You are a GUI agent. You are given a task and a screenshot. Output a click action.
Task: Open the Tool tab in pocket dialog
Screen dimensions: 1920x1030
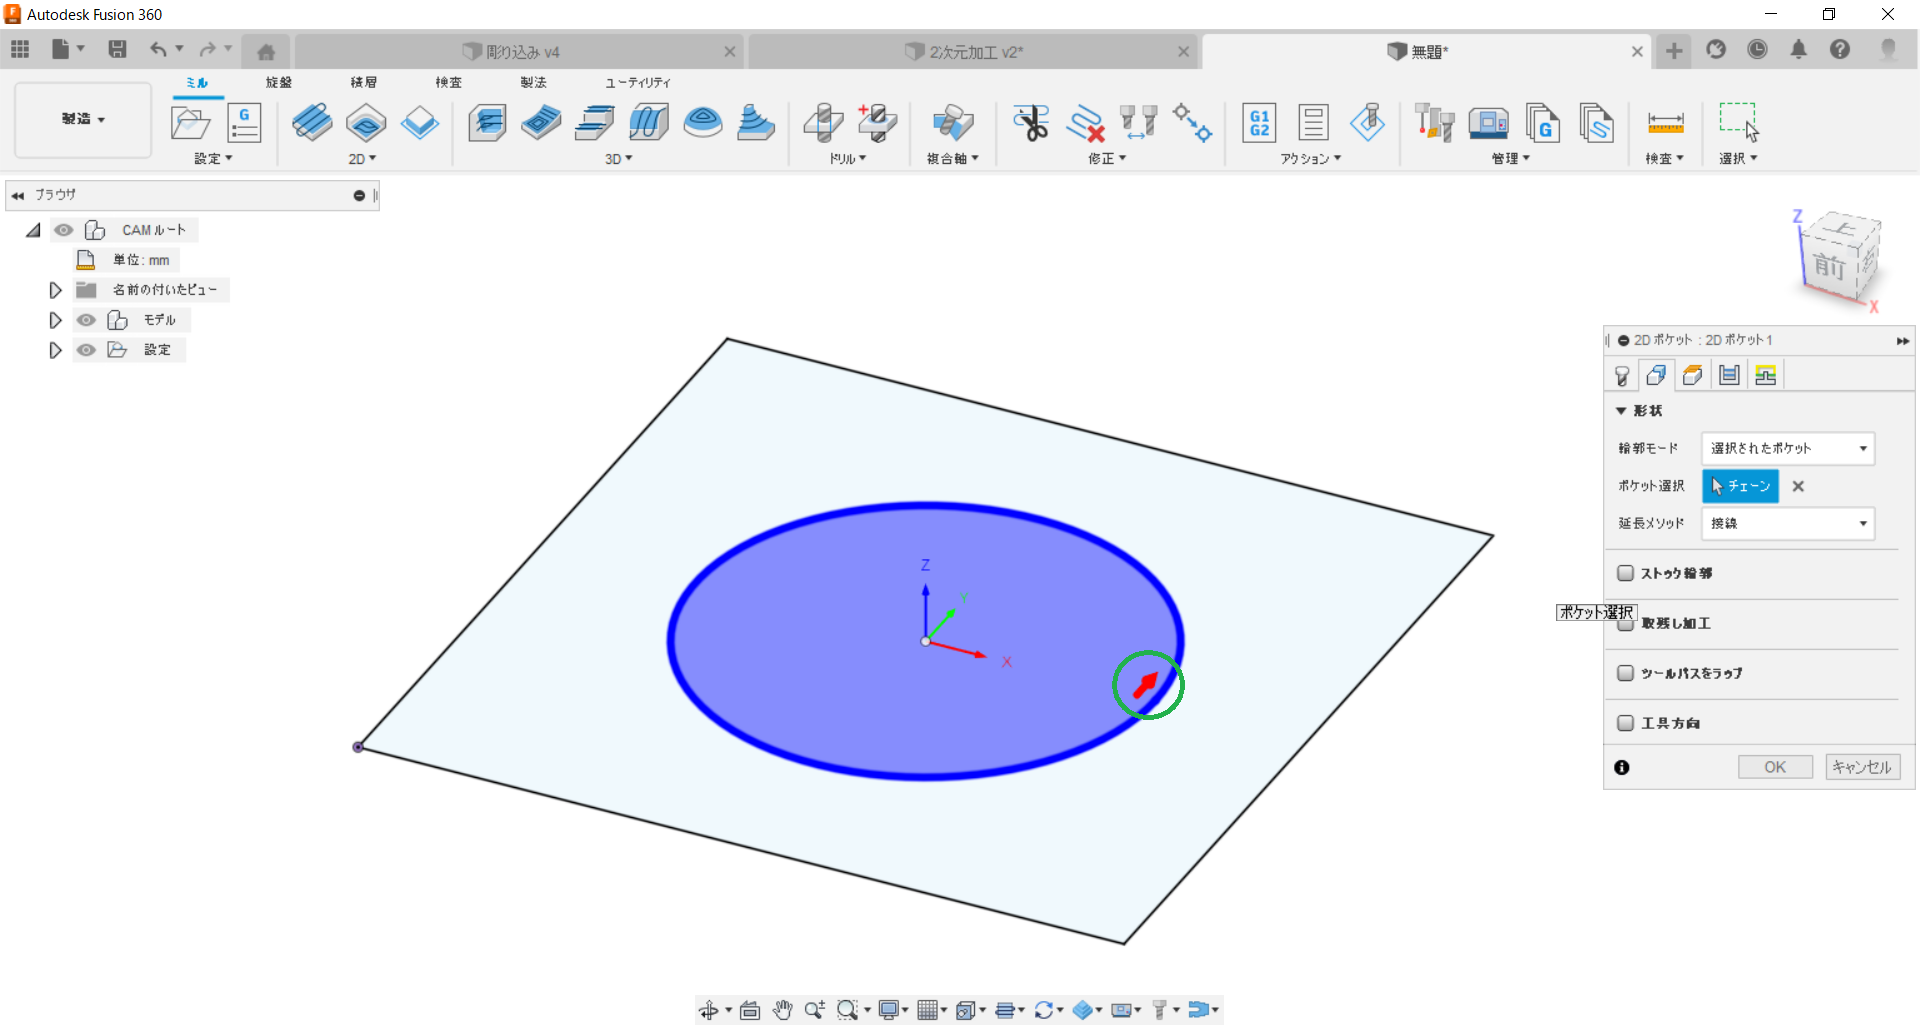click(x=1622, y=375)
